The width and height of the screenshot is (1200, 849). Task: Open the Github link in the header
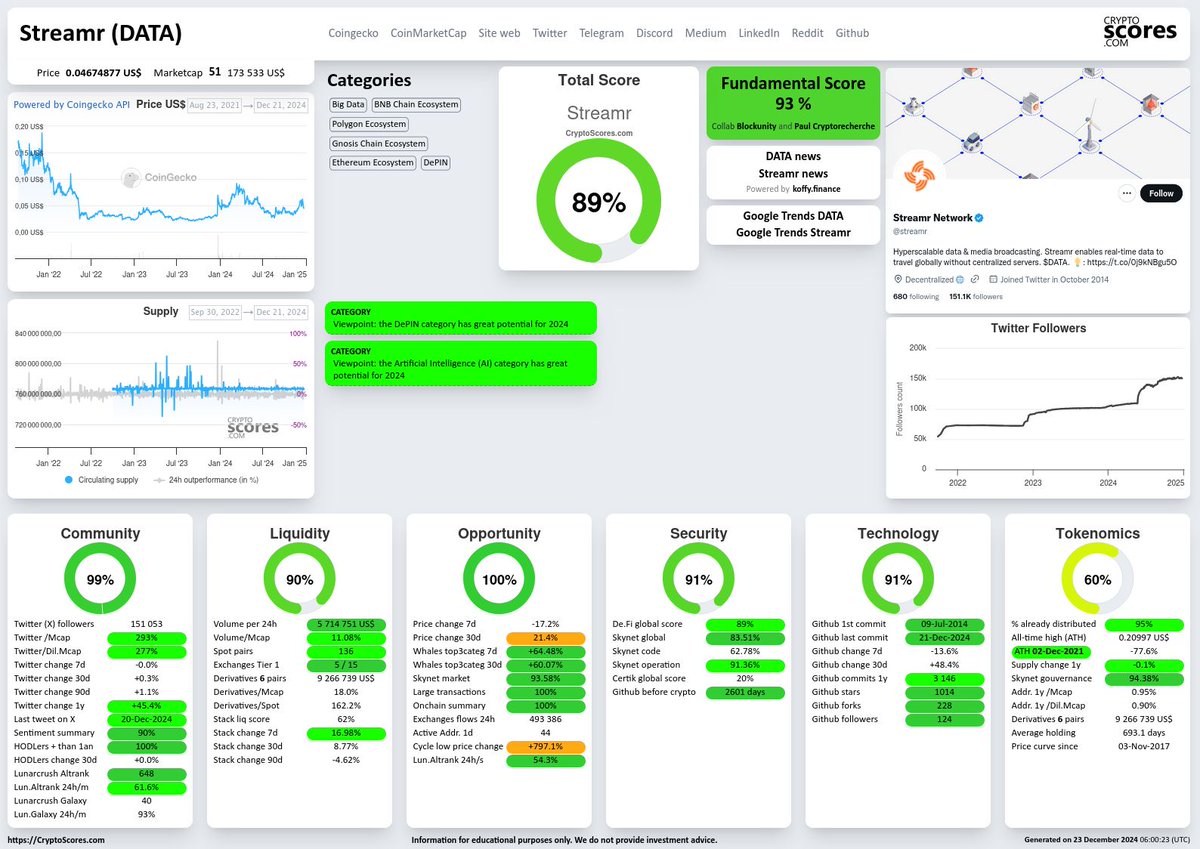coord(852,33)
